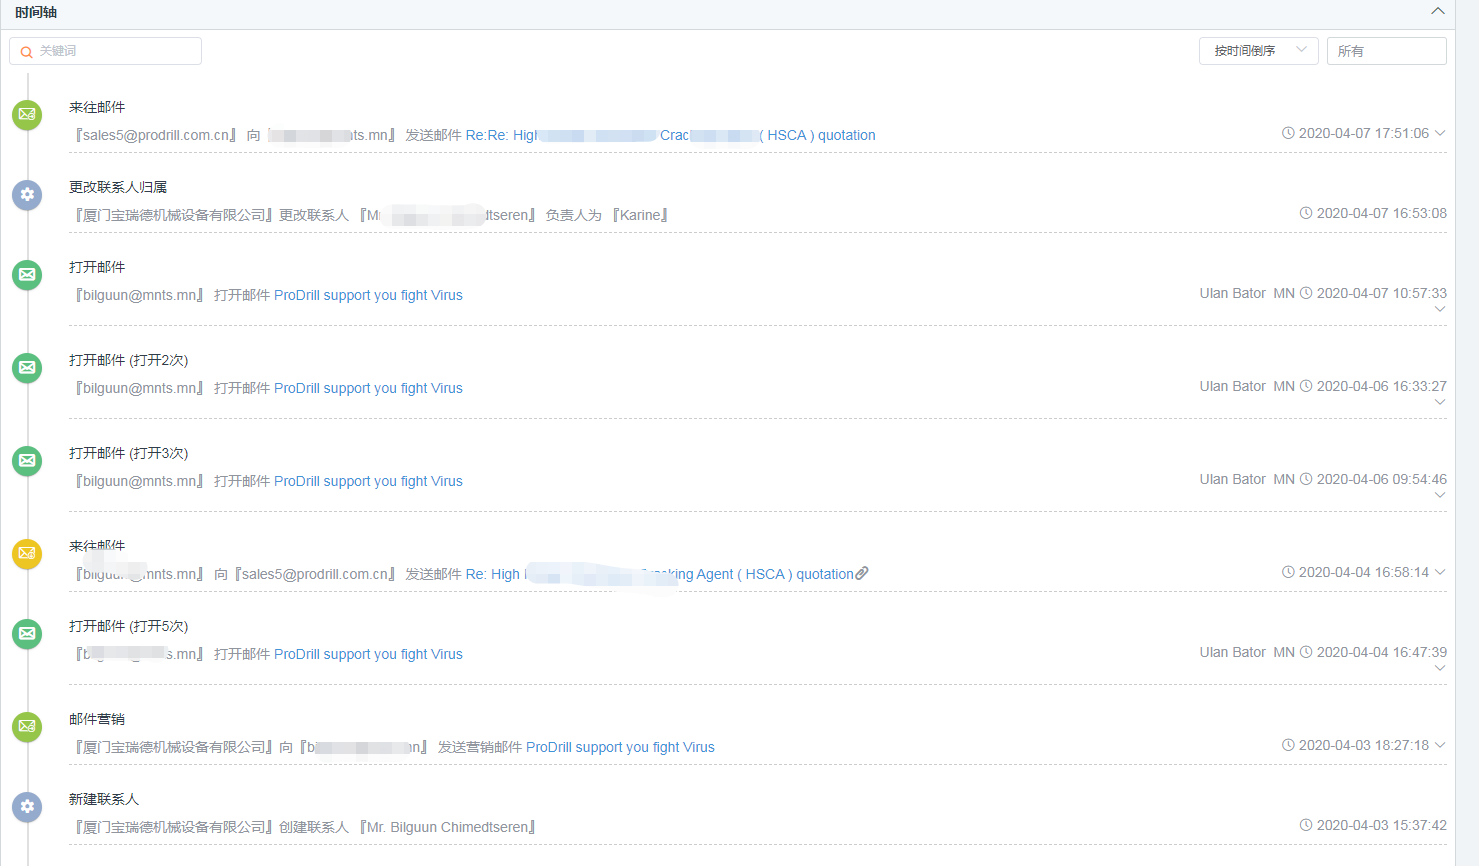Click the clock icon next to 2020-04-07 17:51:06
1479x866 pixels.
point(1288,133)
